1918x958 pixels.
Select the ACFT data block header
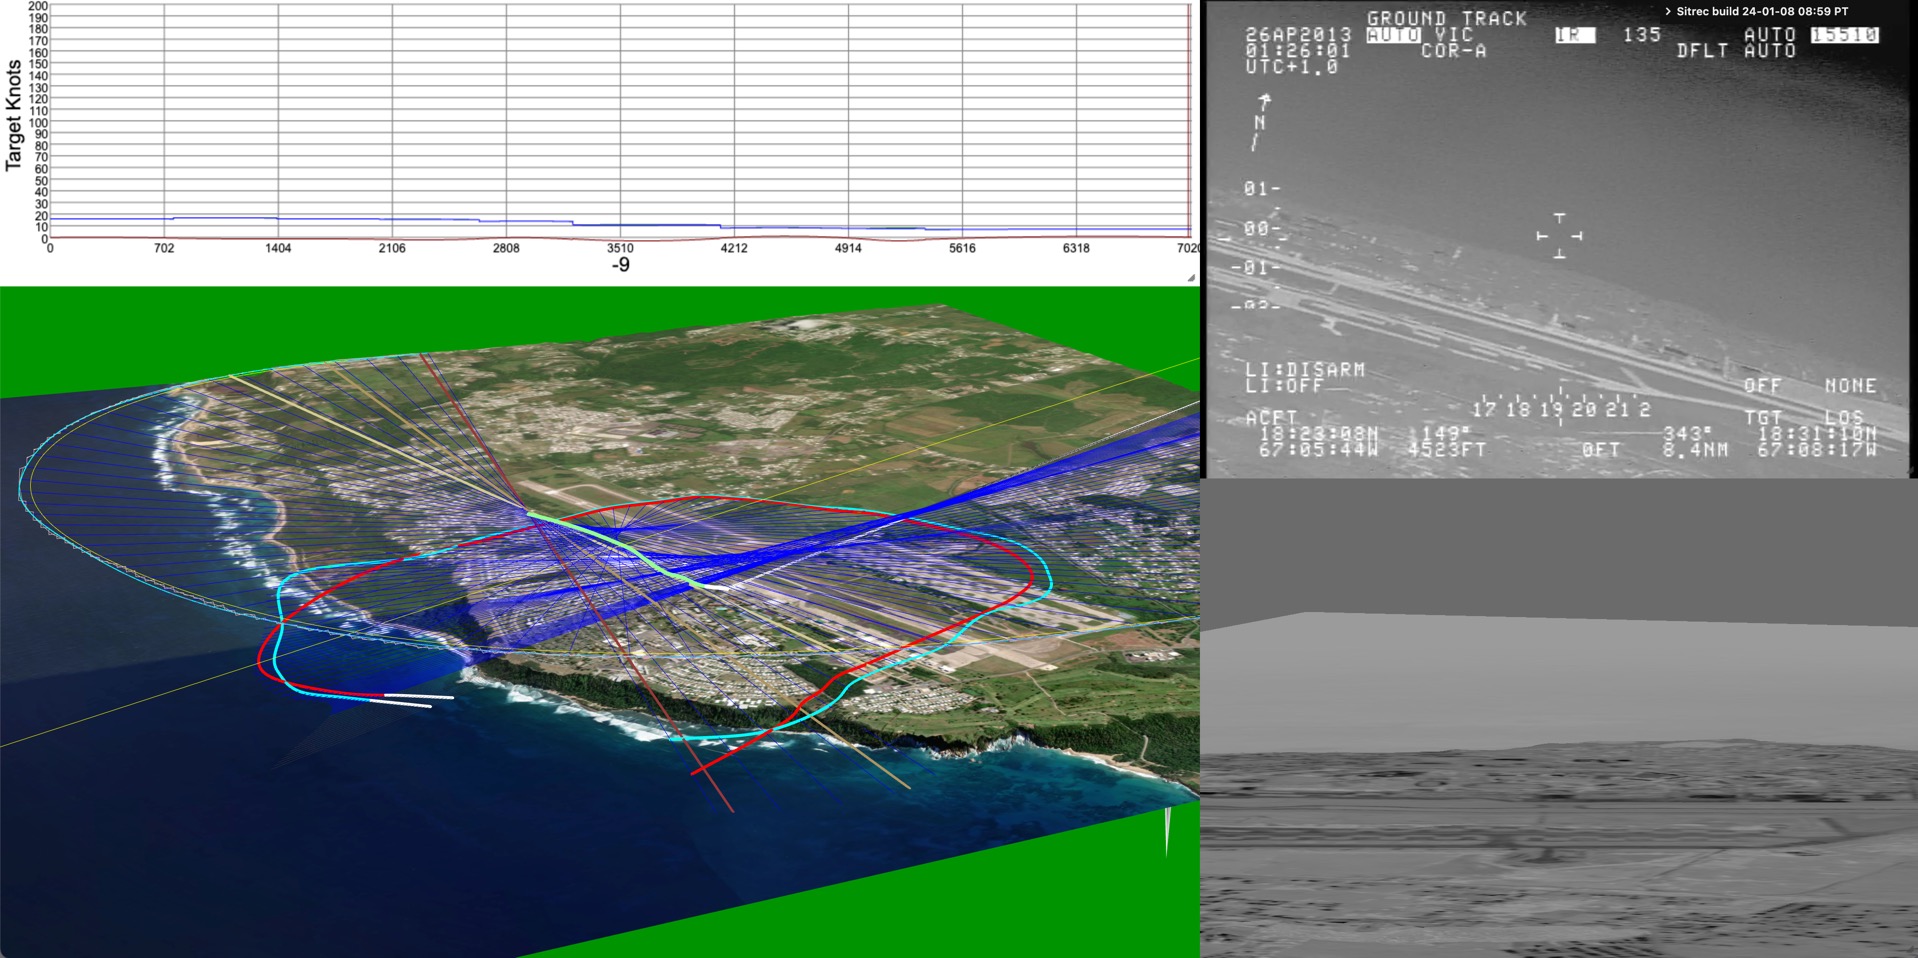click(1270, 418)
